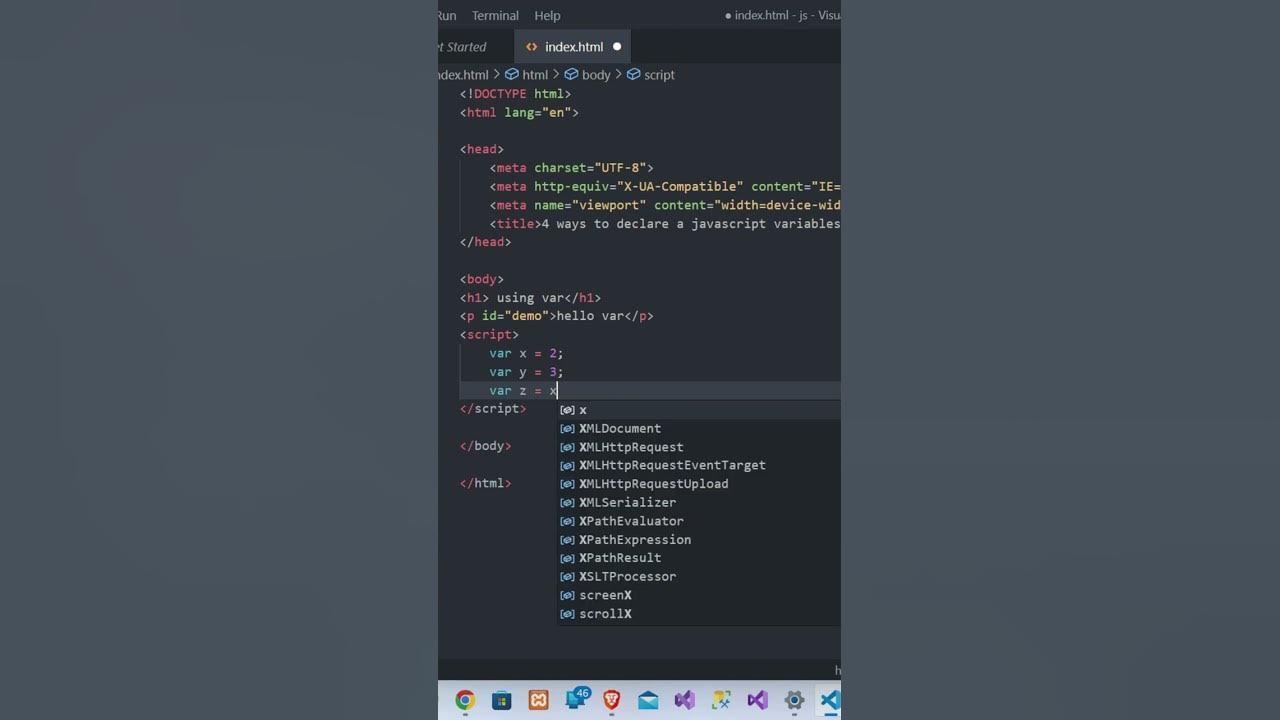Click the 'var z = x' line
This screenshot has height=720, width=1280.
[x=523, y=391]
